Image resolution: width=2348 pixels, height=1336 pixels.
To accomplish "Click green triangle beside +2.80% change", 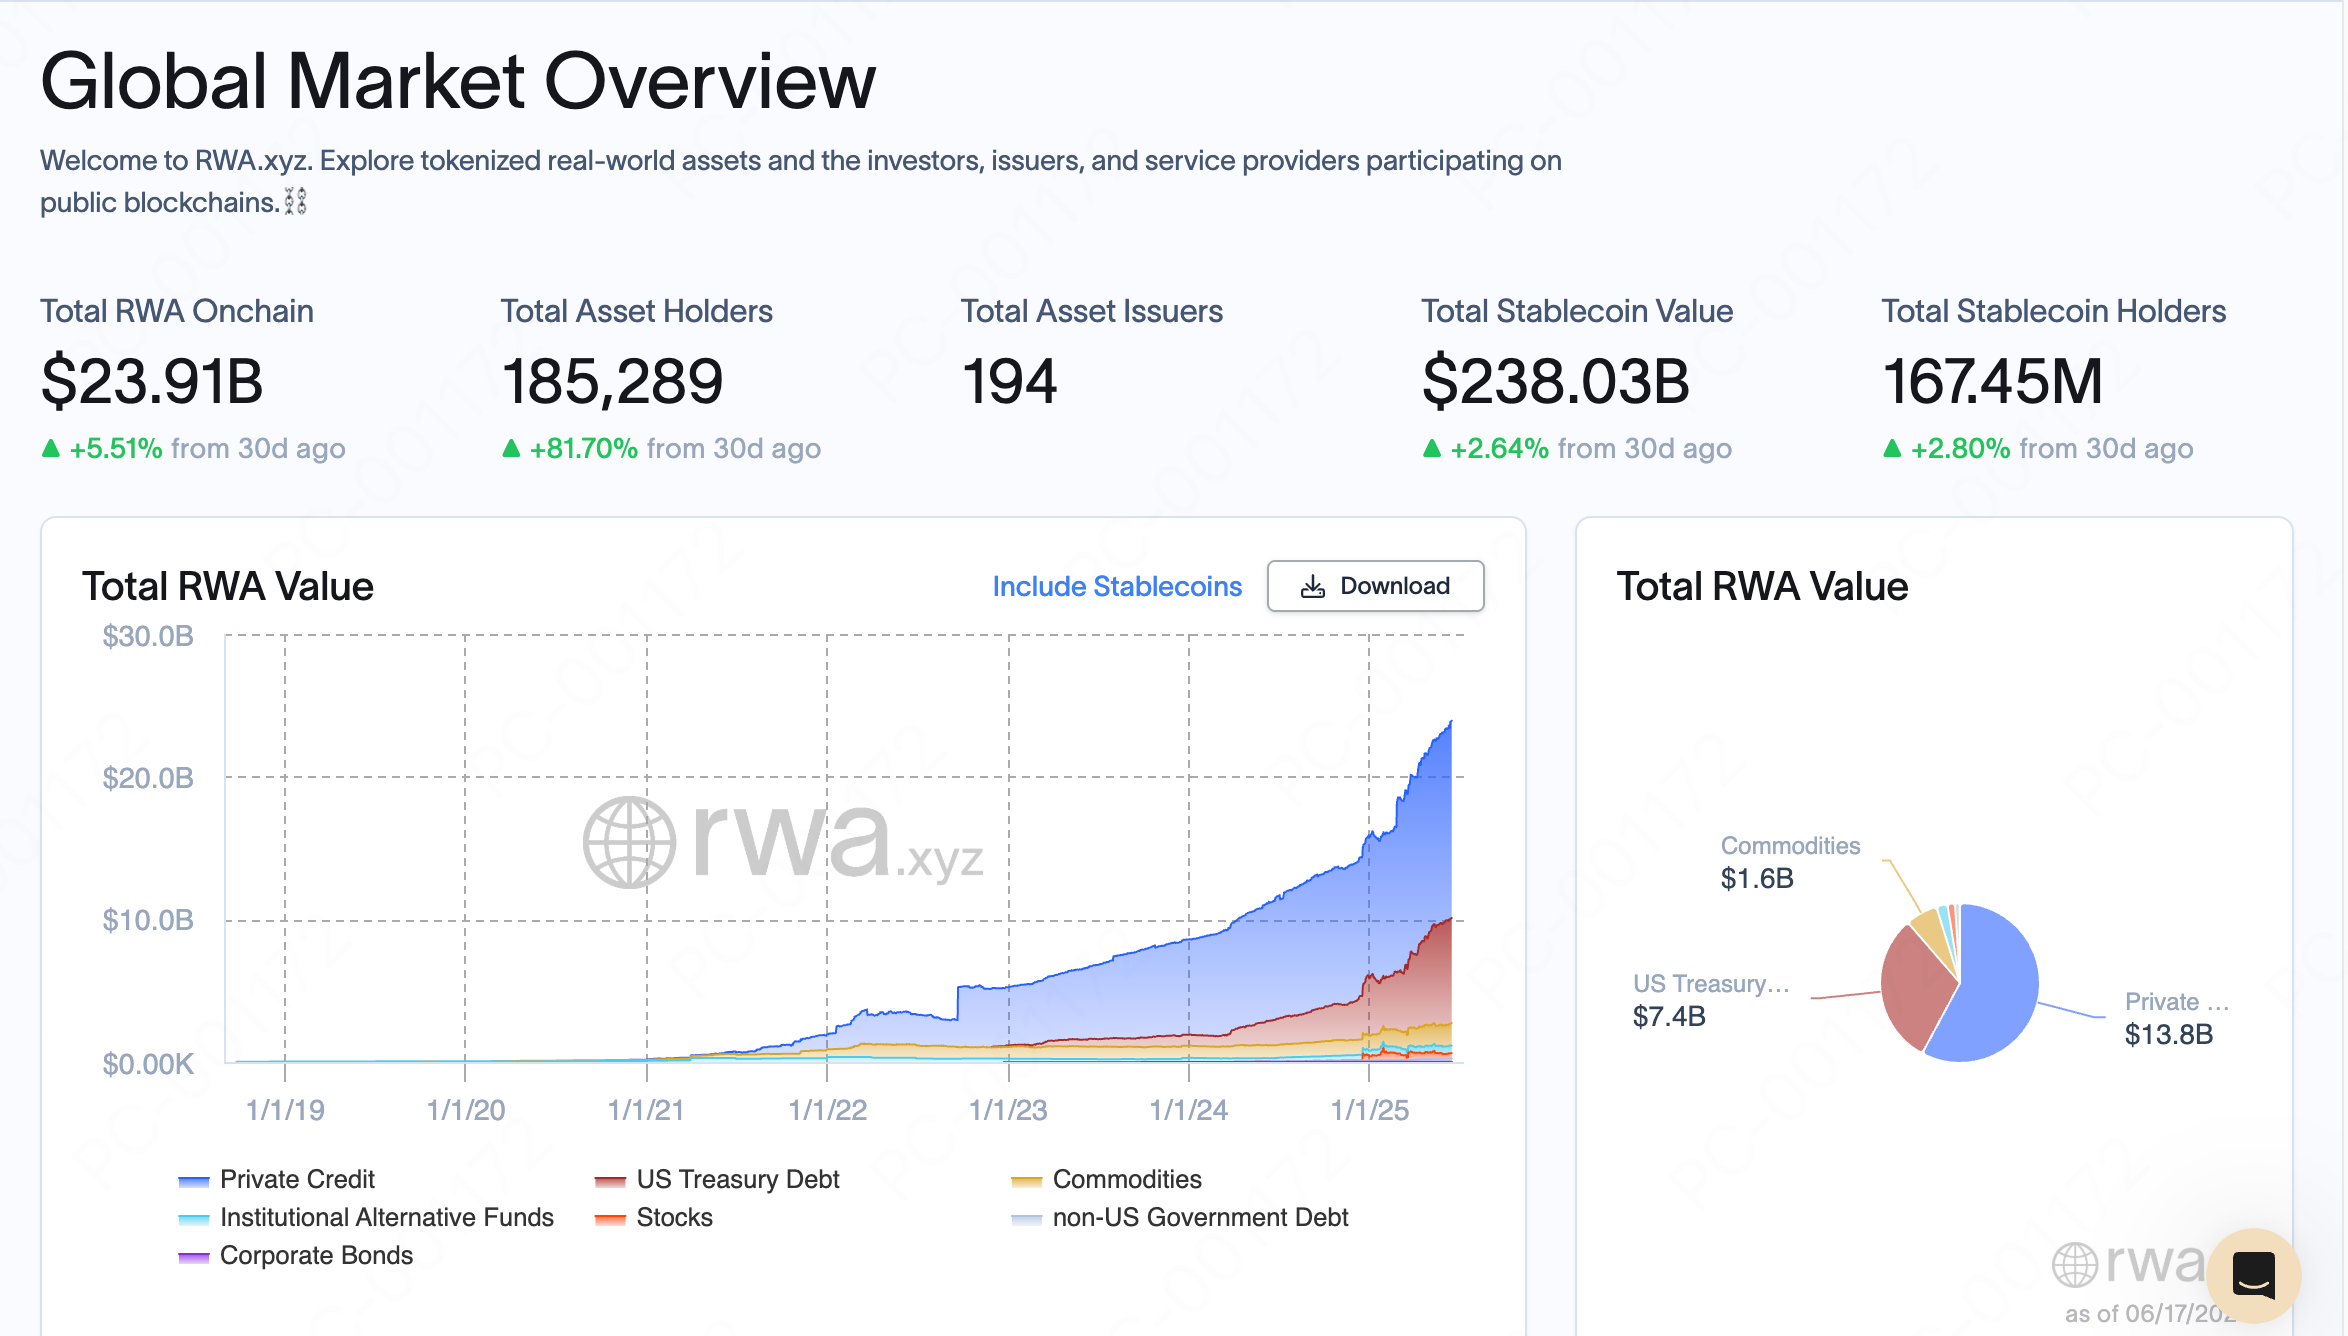I will point(1892,448).
